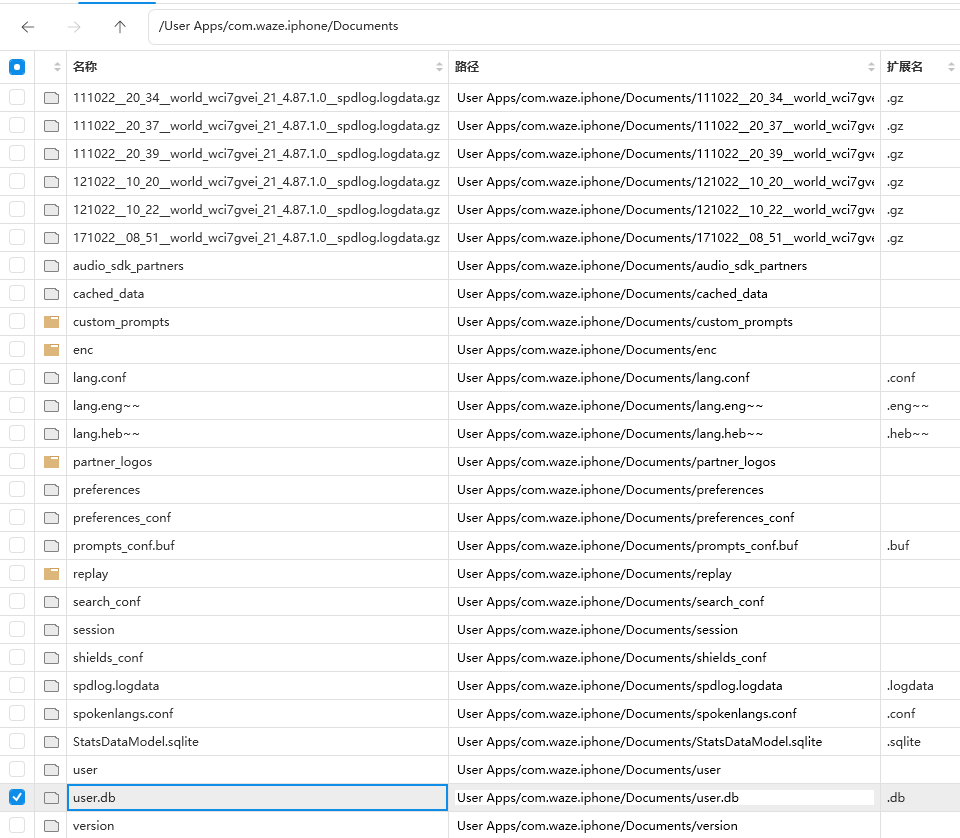Click the forward navigation arrow
Image resolution: width=960 pixels, height=838 pixels.
tap(74, 27)
